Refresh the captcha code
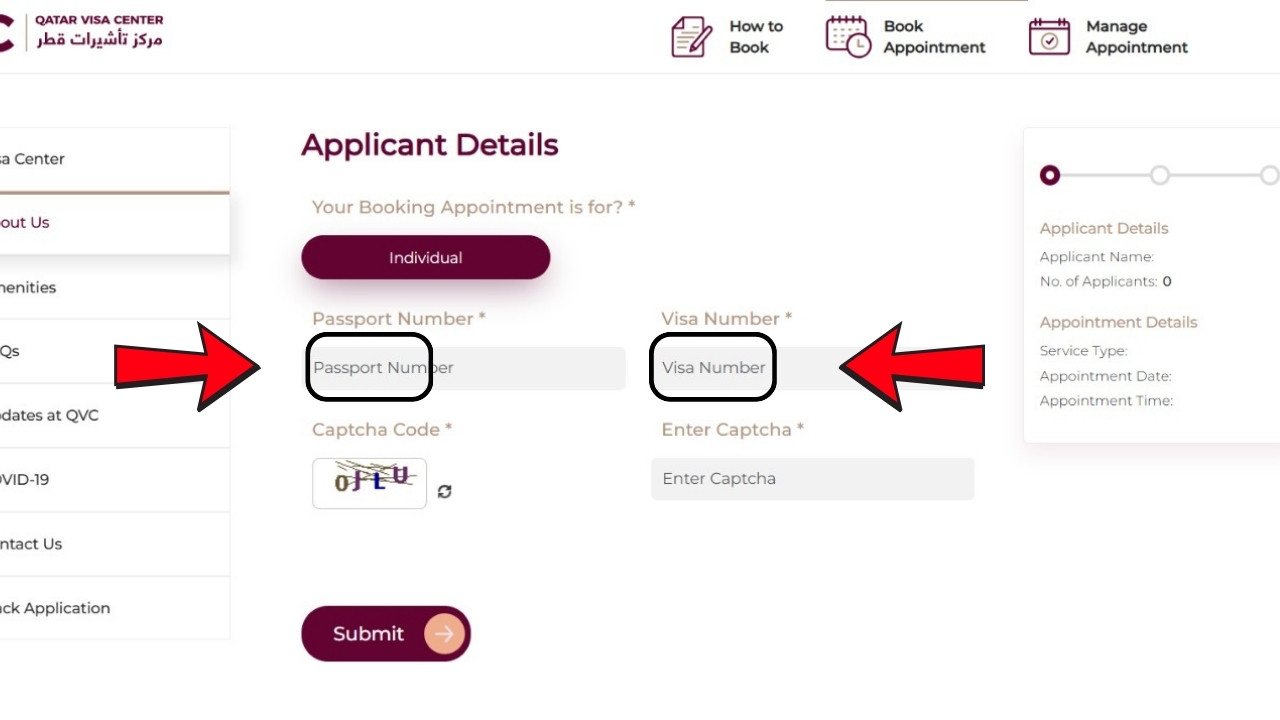 pos(445,491)
